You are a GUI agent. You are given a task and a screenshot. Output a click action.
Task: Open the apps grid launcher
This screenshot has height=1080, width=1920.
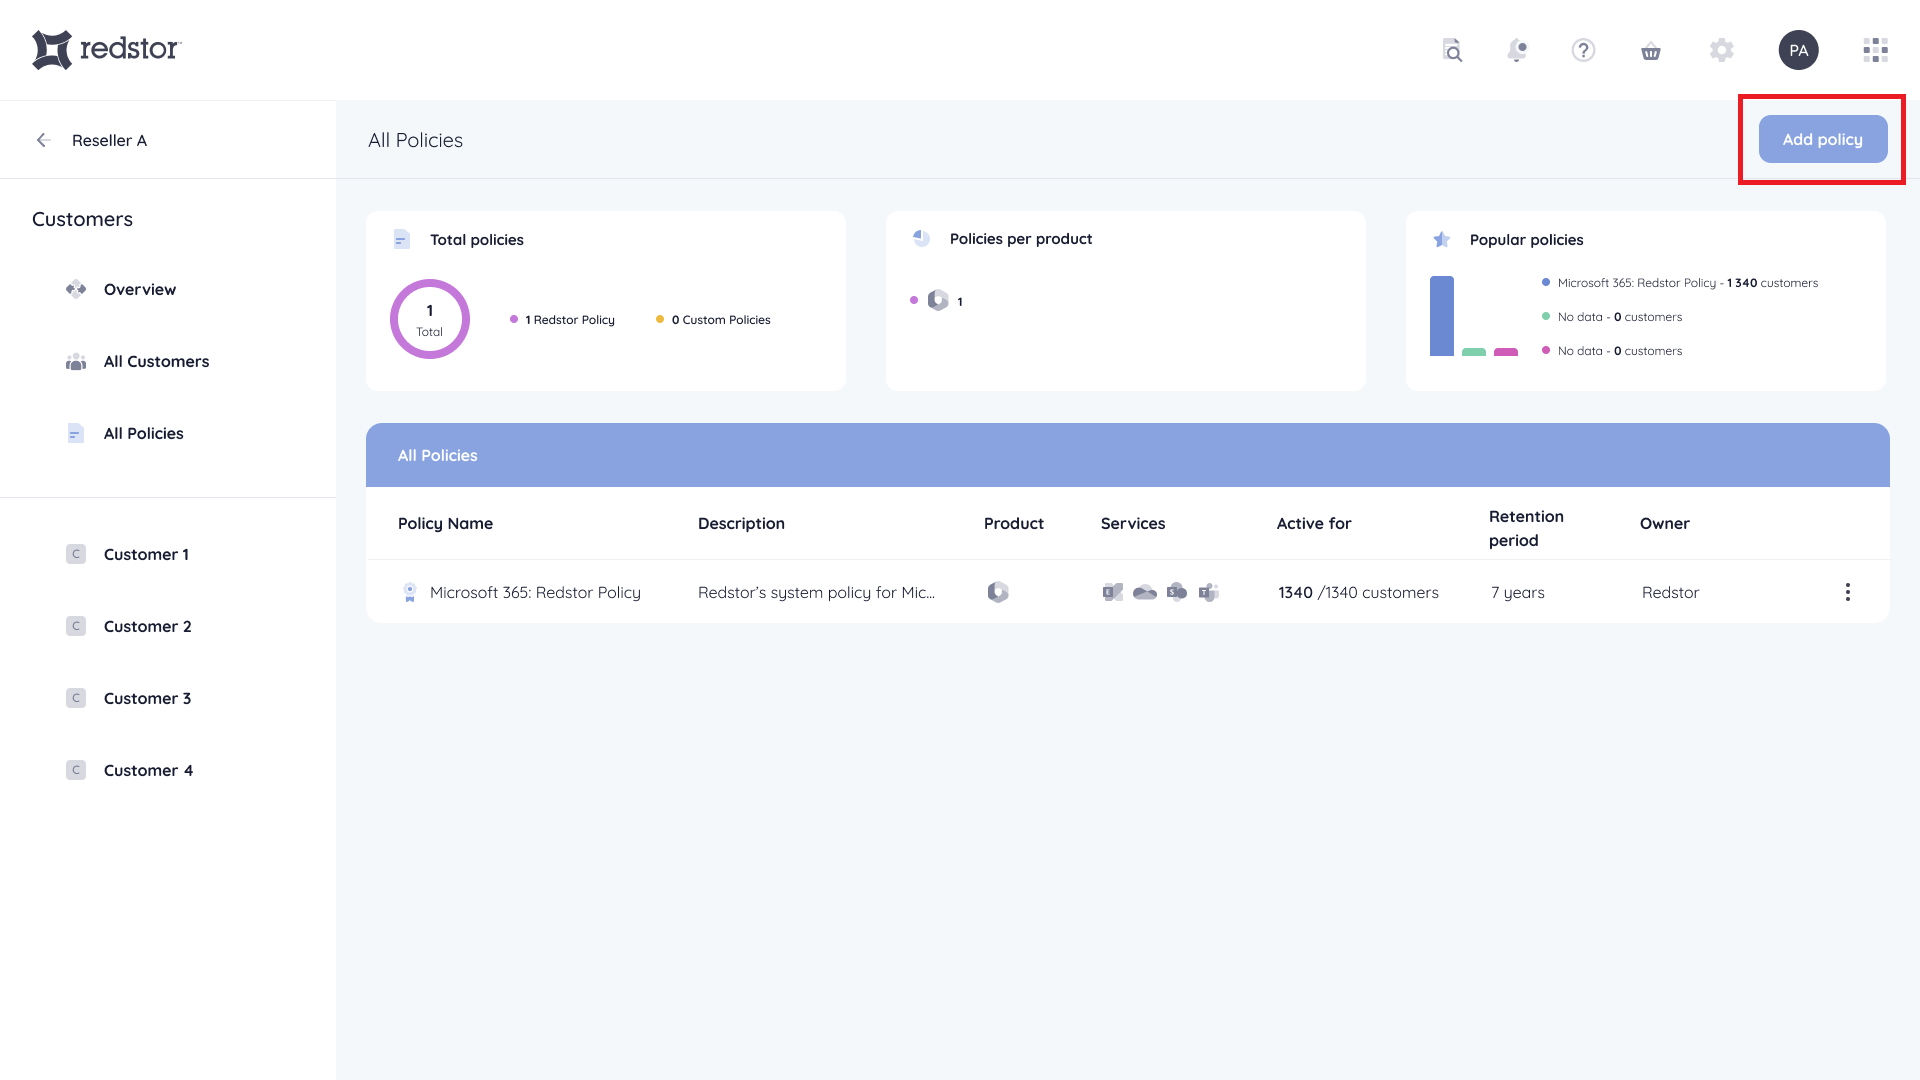1875,50
